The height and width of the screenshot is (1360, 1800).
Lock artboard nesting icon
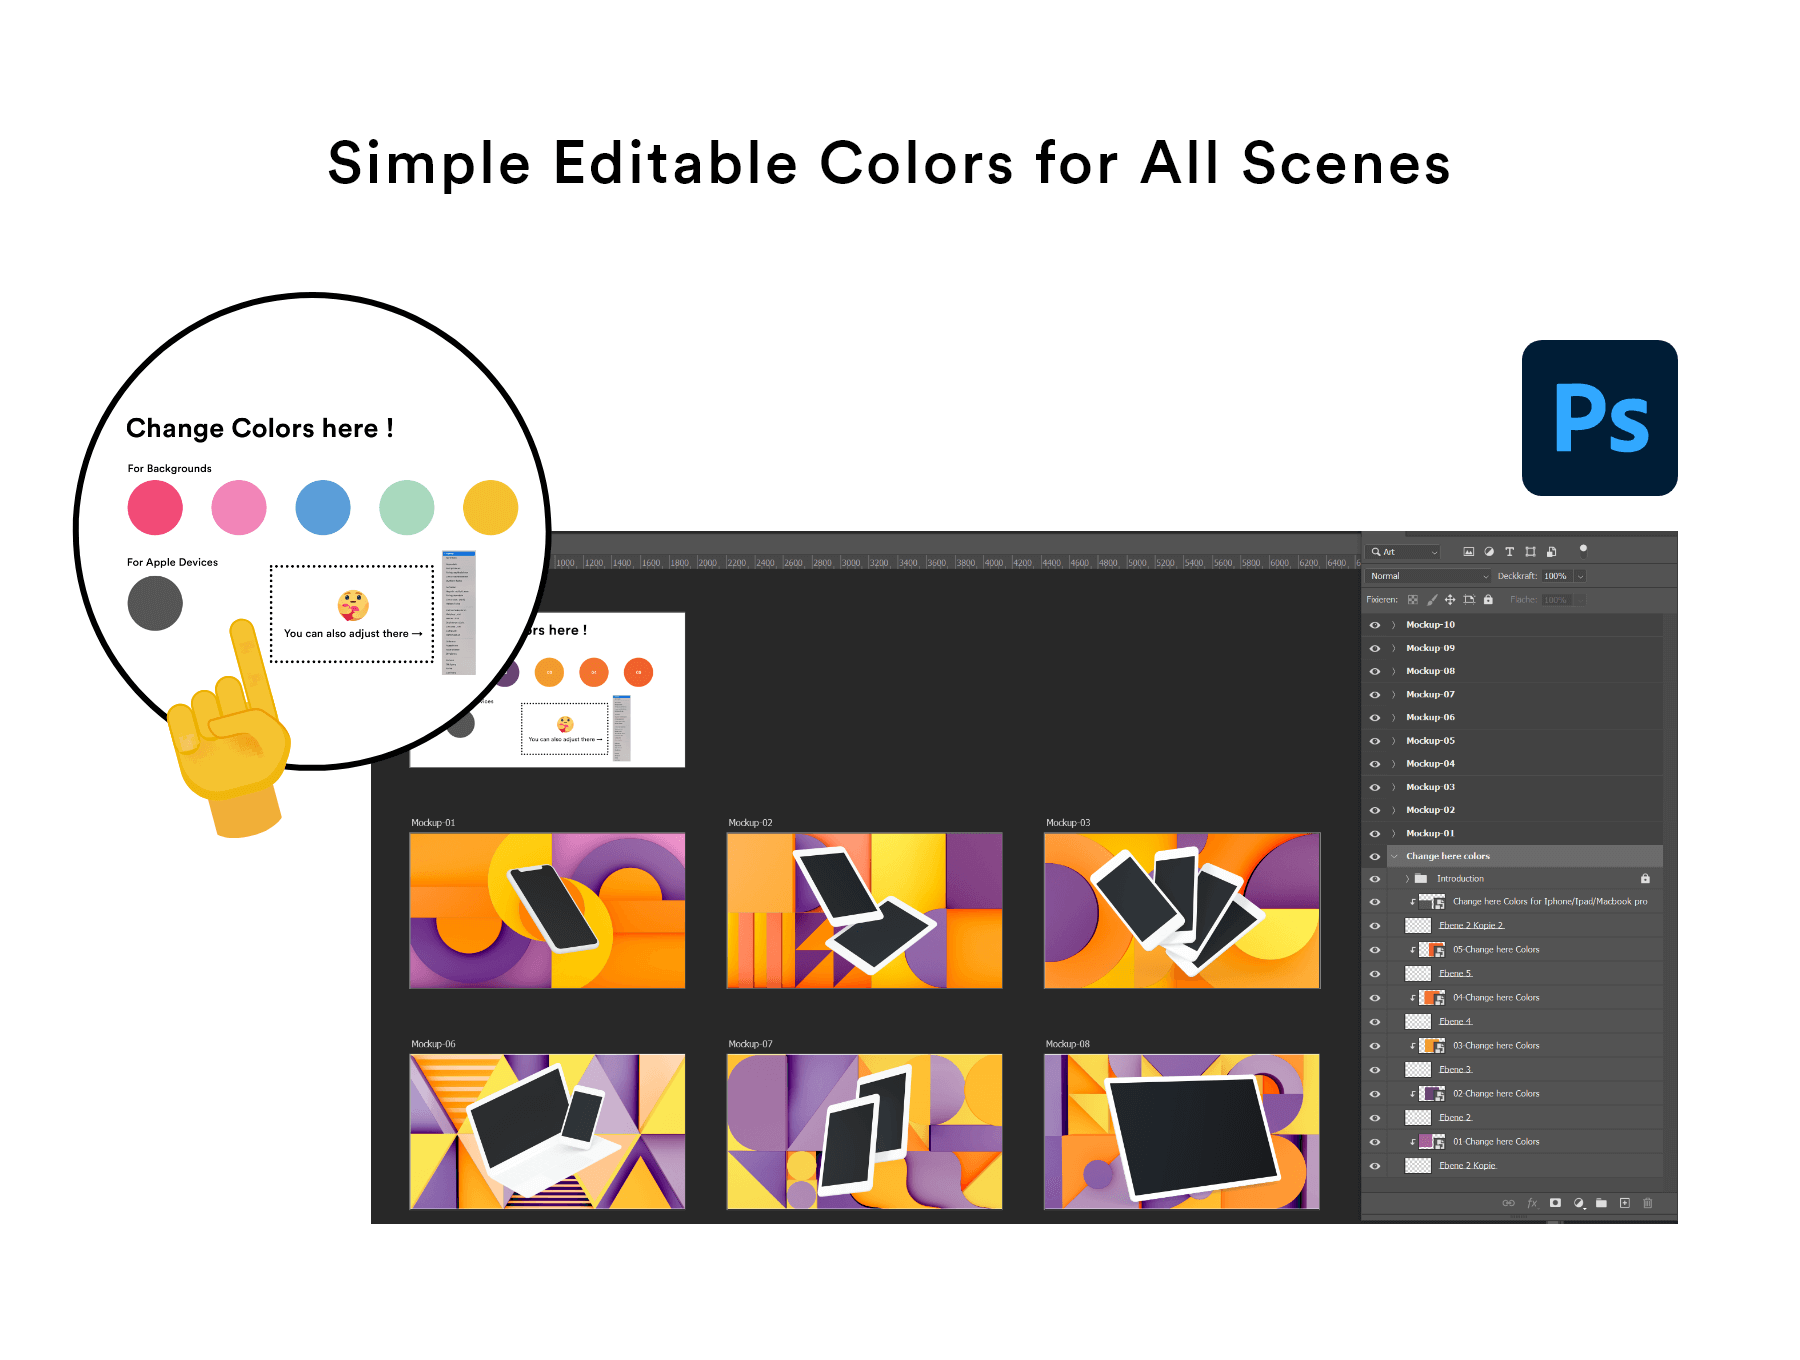coord(1469,600)
